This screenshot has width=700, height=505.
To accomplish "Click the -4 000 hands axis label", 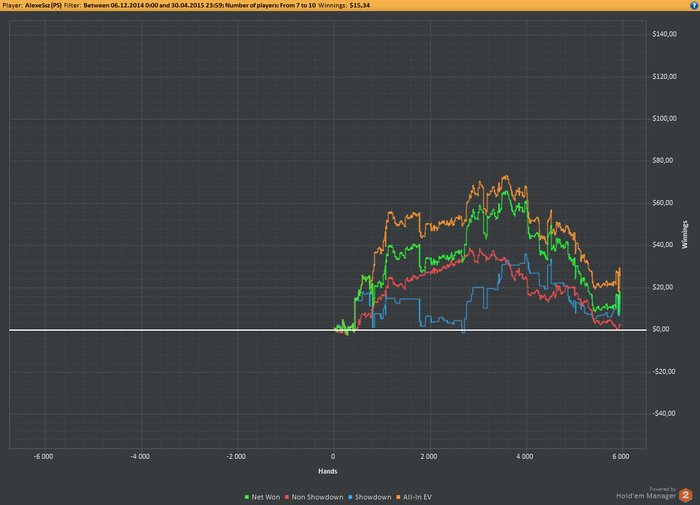I will 140,456.
